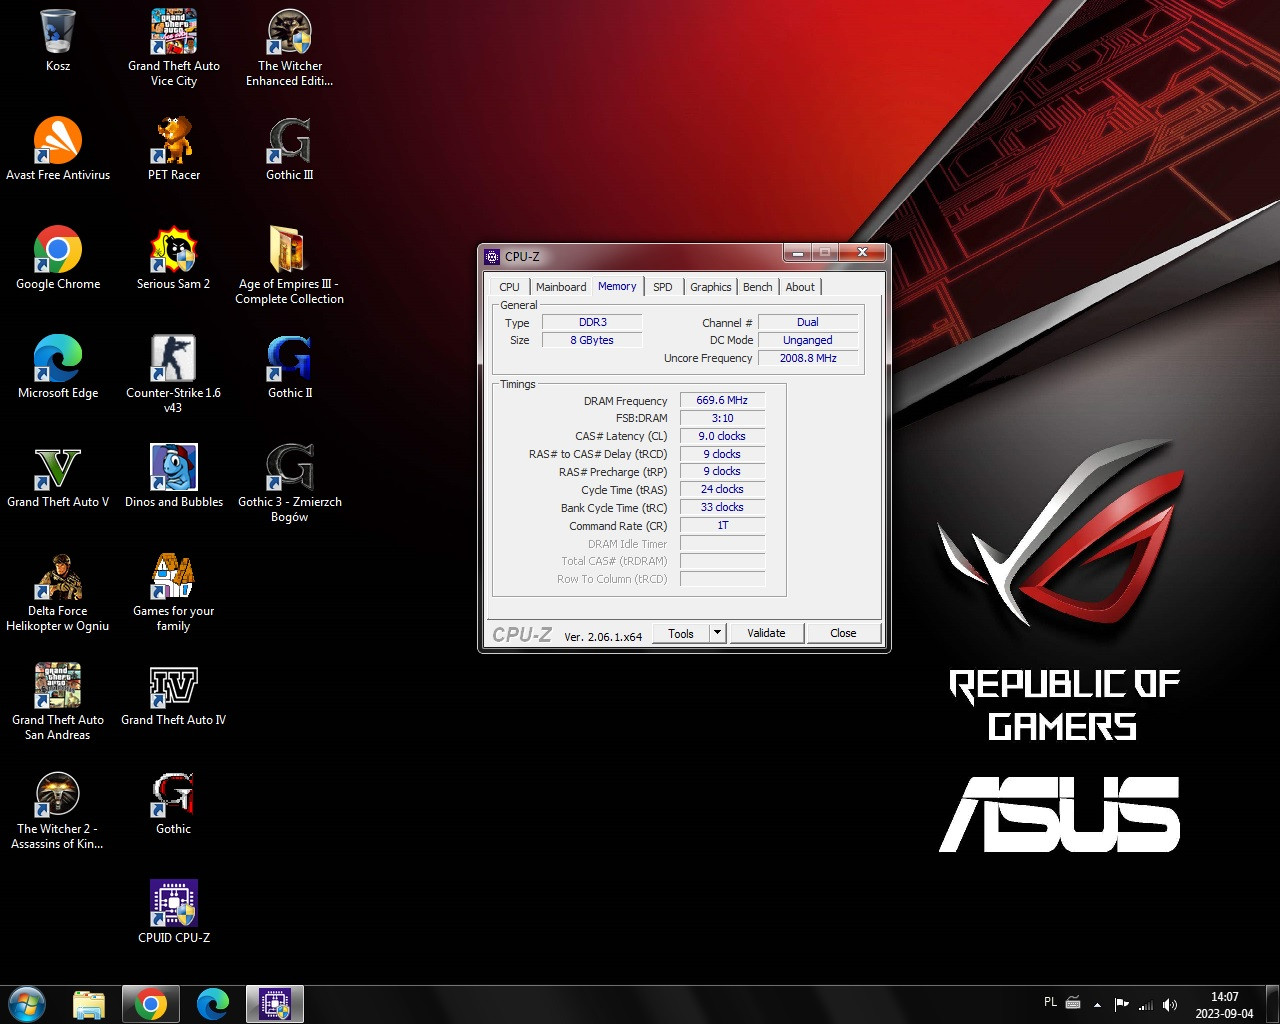This screenshot has height=1024, width=1280.
Task: Select the Age of Empires III folder
Action: 289,250
